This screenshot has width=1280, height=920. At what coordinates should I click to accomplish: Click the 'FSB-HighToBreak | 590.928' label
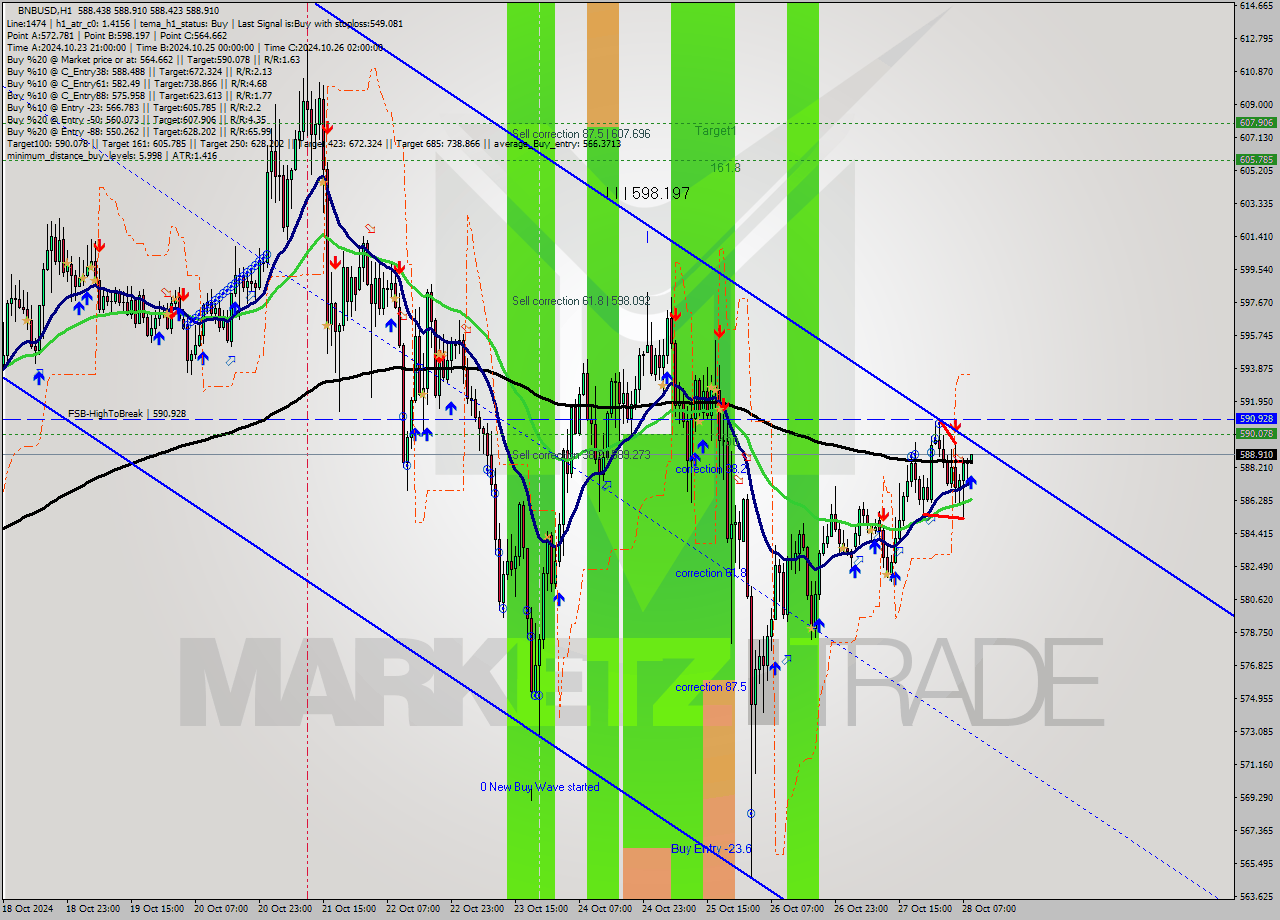coord(127,413)
